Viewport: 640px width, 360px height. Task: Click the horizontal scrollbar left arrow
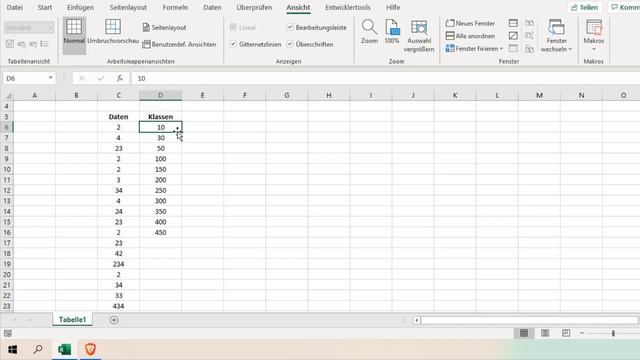416,320
